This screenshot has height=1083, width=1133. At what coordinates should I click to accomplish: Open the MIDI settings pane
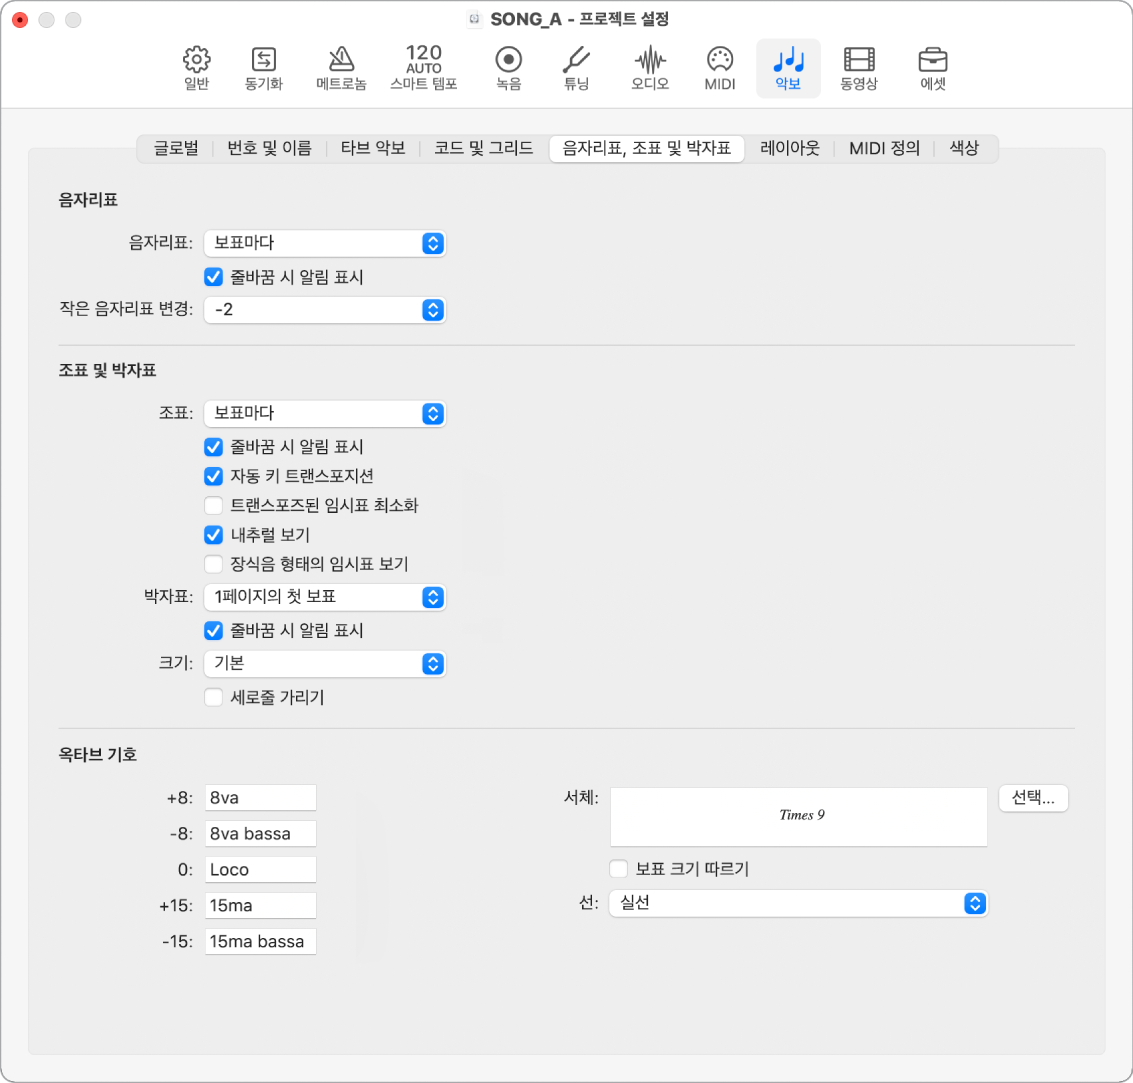pyautogui.click(x=720, y=69)
